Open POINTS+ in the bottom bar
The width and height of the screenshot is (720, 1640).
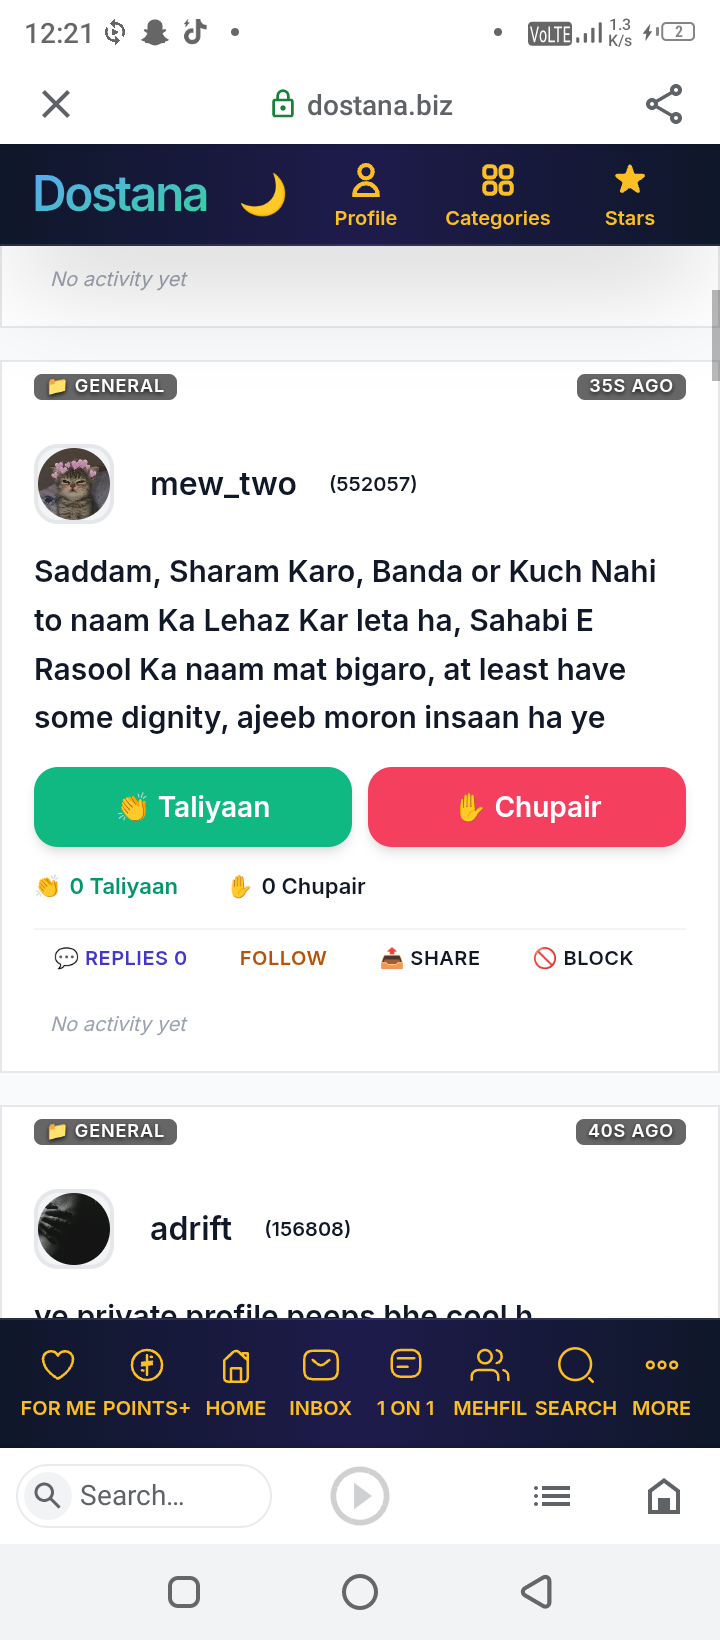click(147, 1382)
